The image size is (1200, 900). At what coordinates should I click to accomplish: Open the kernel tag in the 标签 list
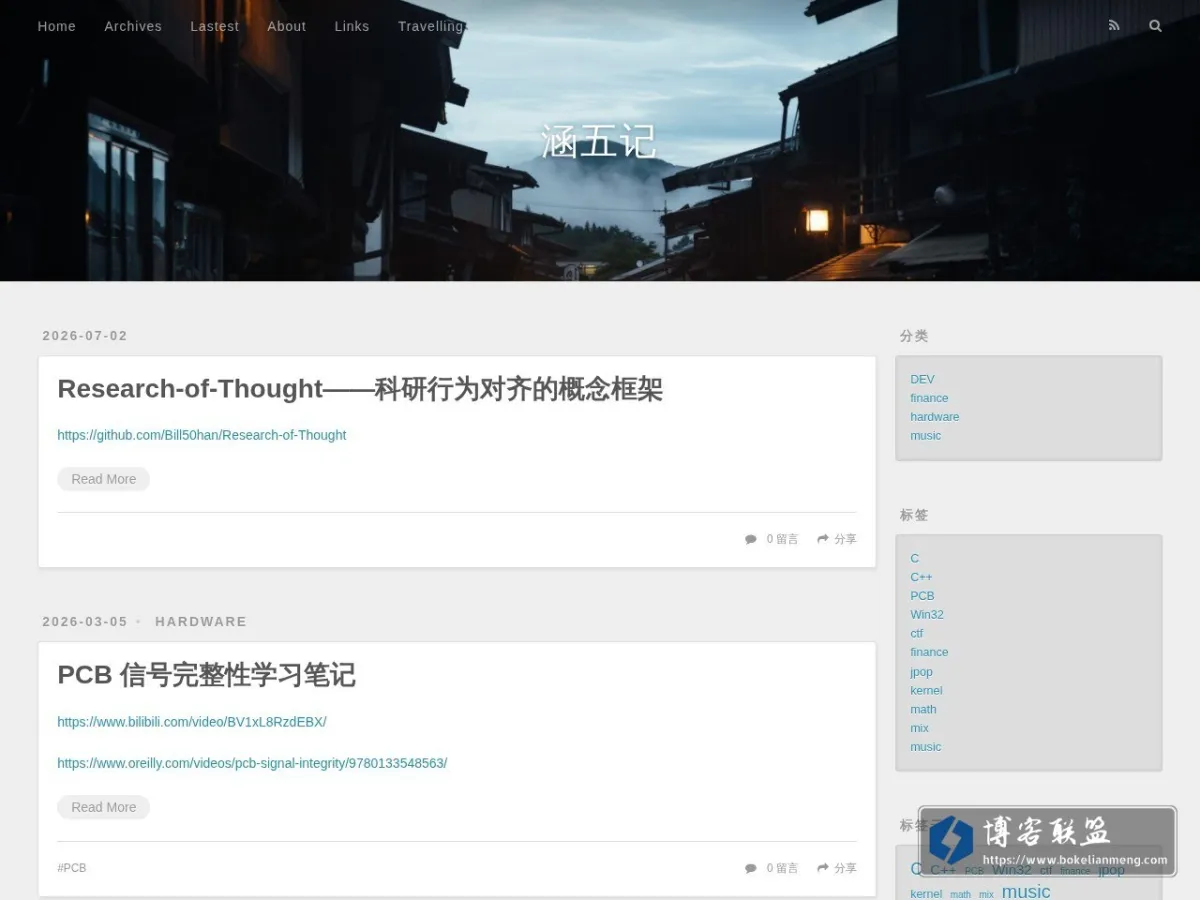tap(926, 691)
